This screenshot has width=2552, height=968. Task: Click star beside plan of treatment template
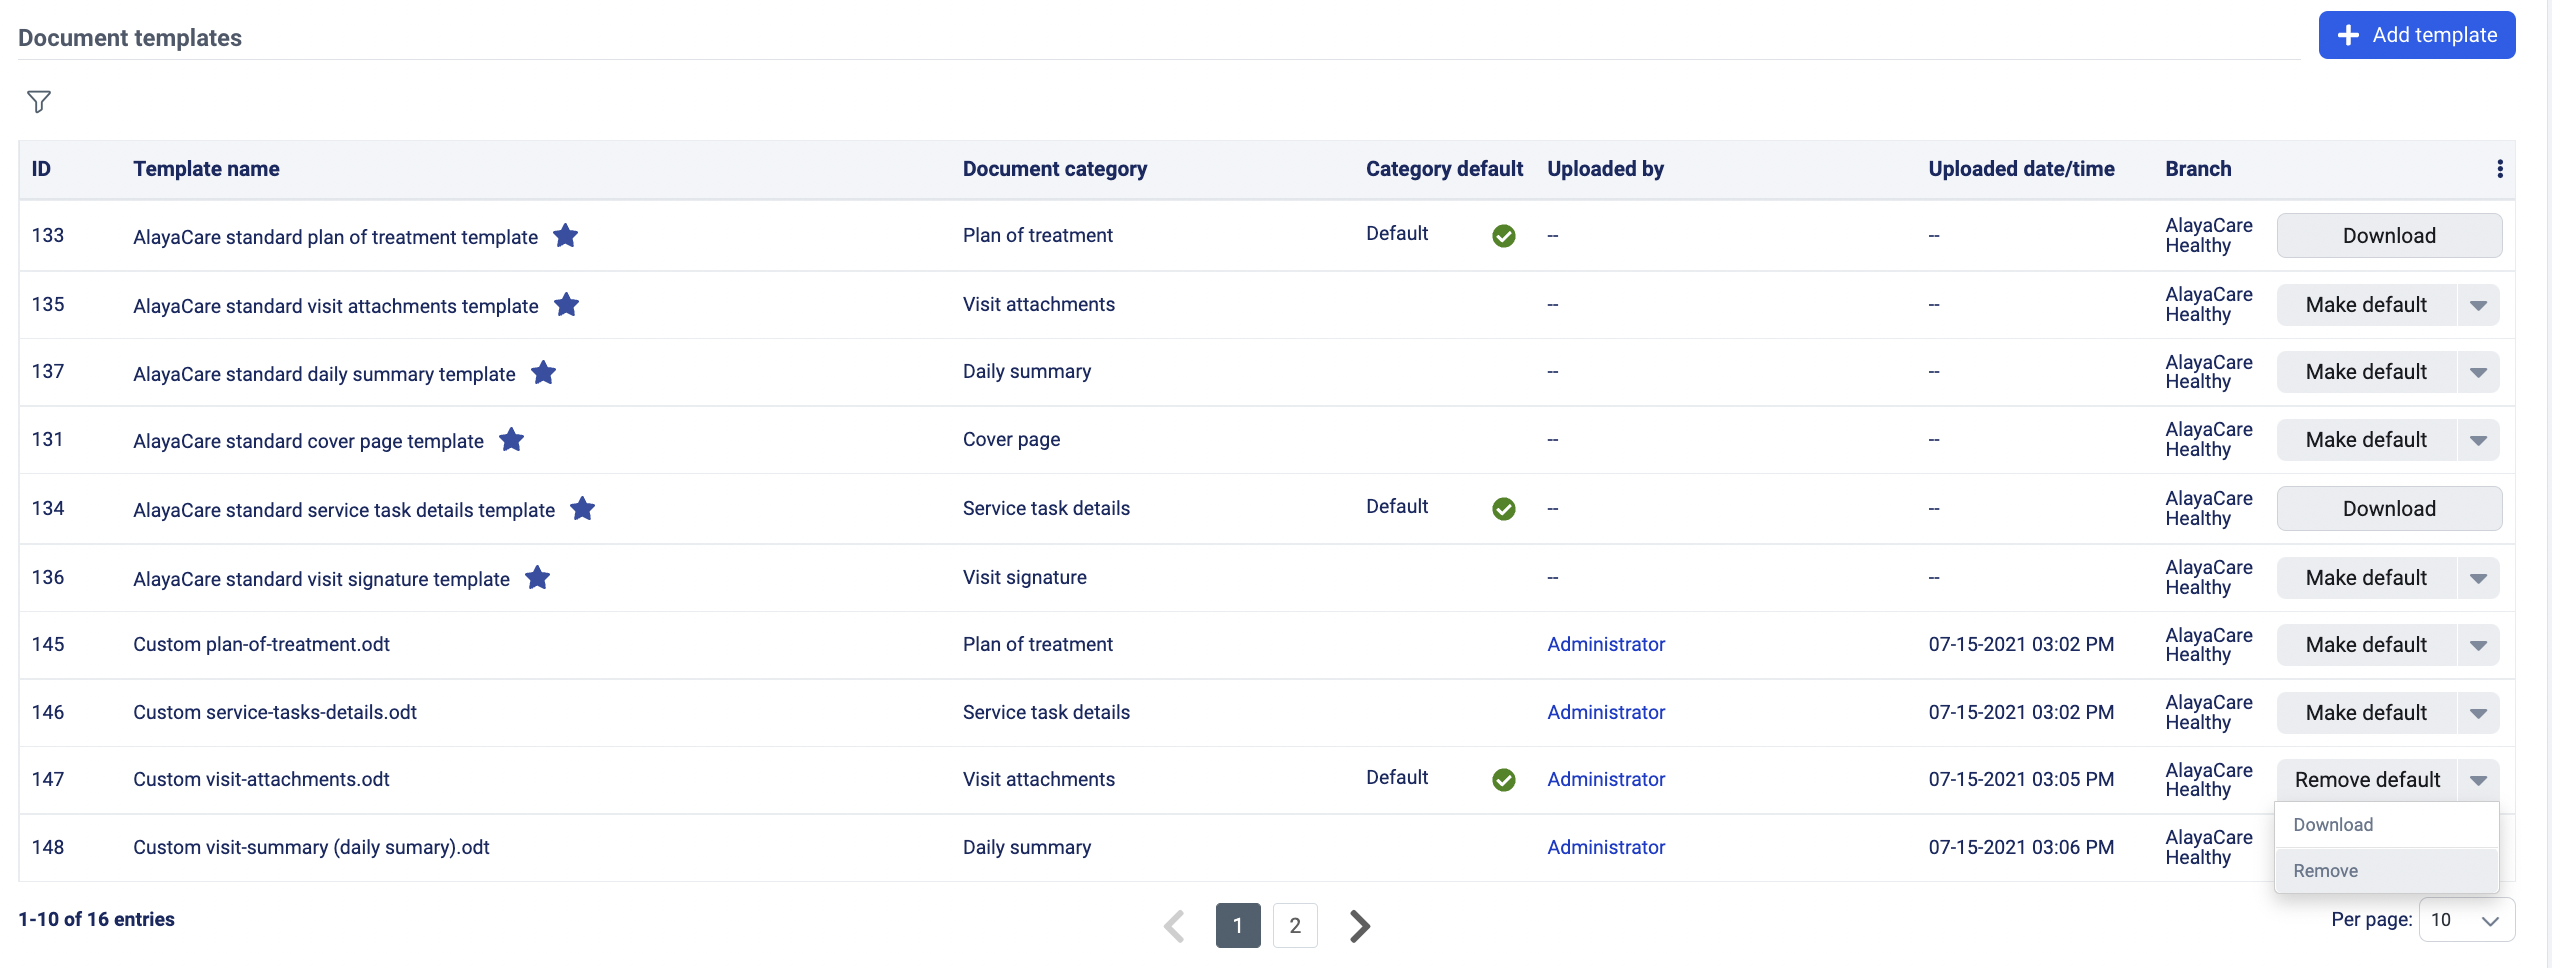coord(565,236)
